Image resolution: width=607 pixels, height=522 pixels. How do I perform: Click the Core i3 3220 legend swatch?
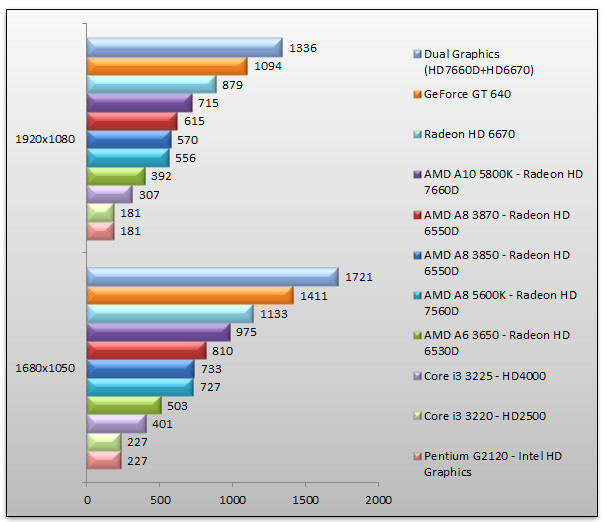(417, 416)
